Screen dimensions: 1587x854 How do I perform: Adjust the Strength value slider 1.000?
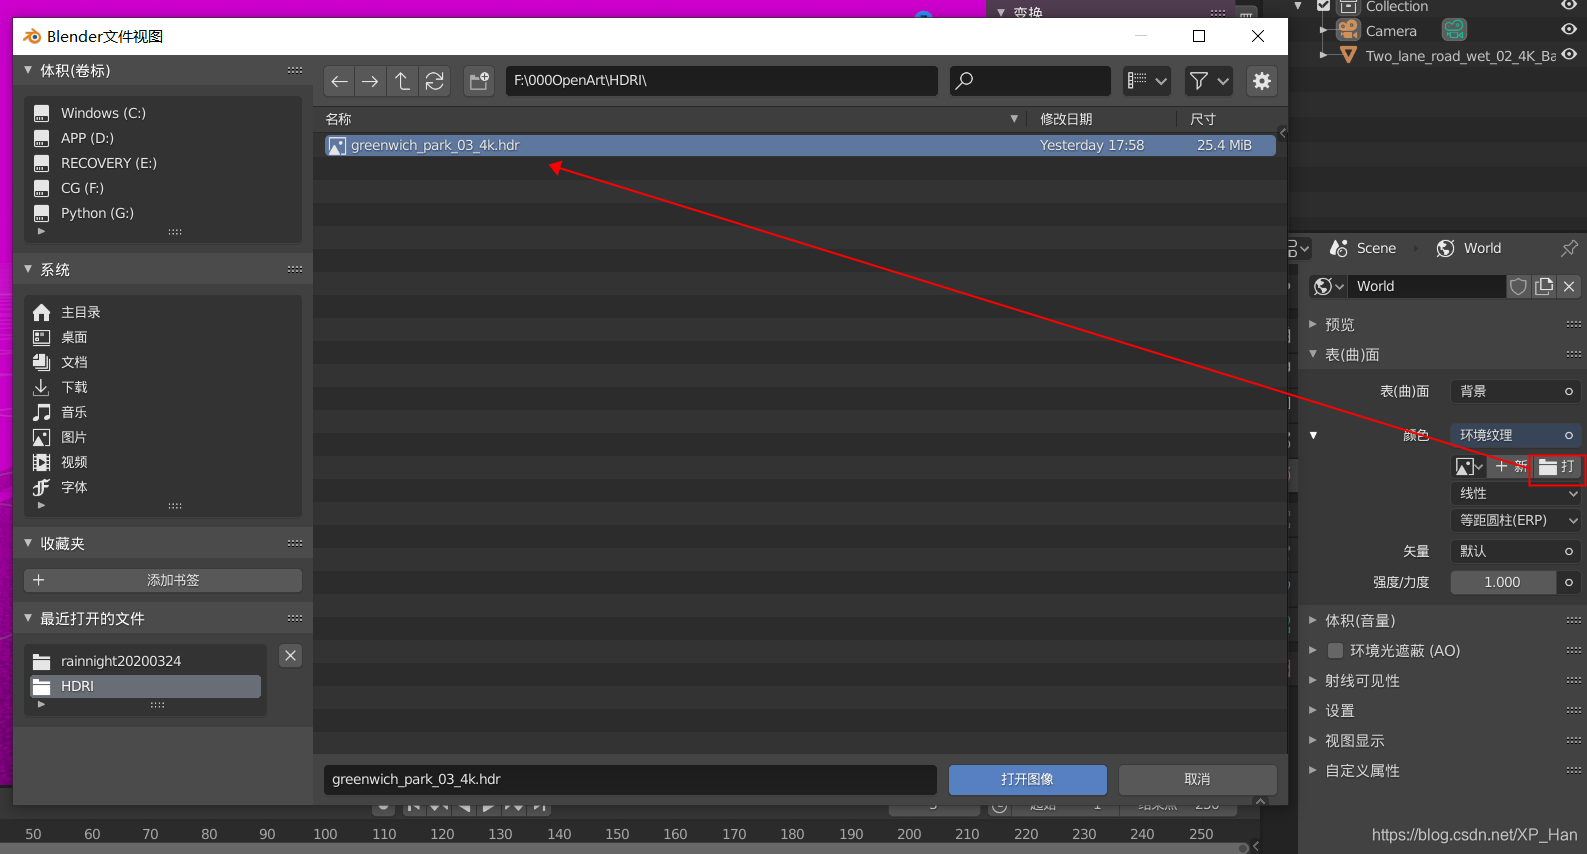point(1503,582)
